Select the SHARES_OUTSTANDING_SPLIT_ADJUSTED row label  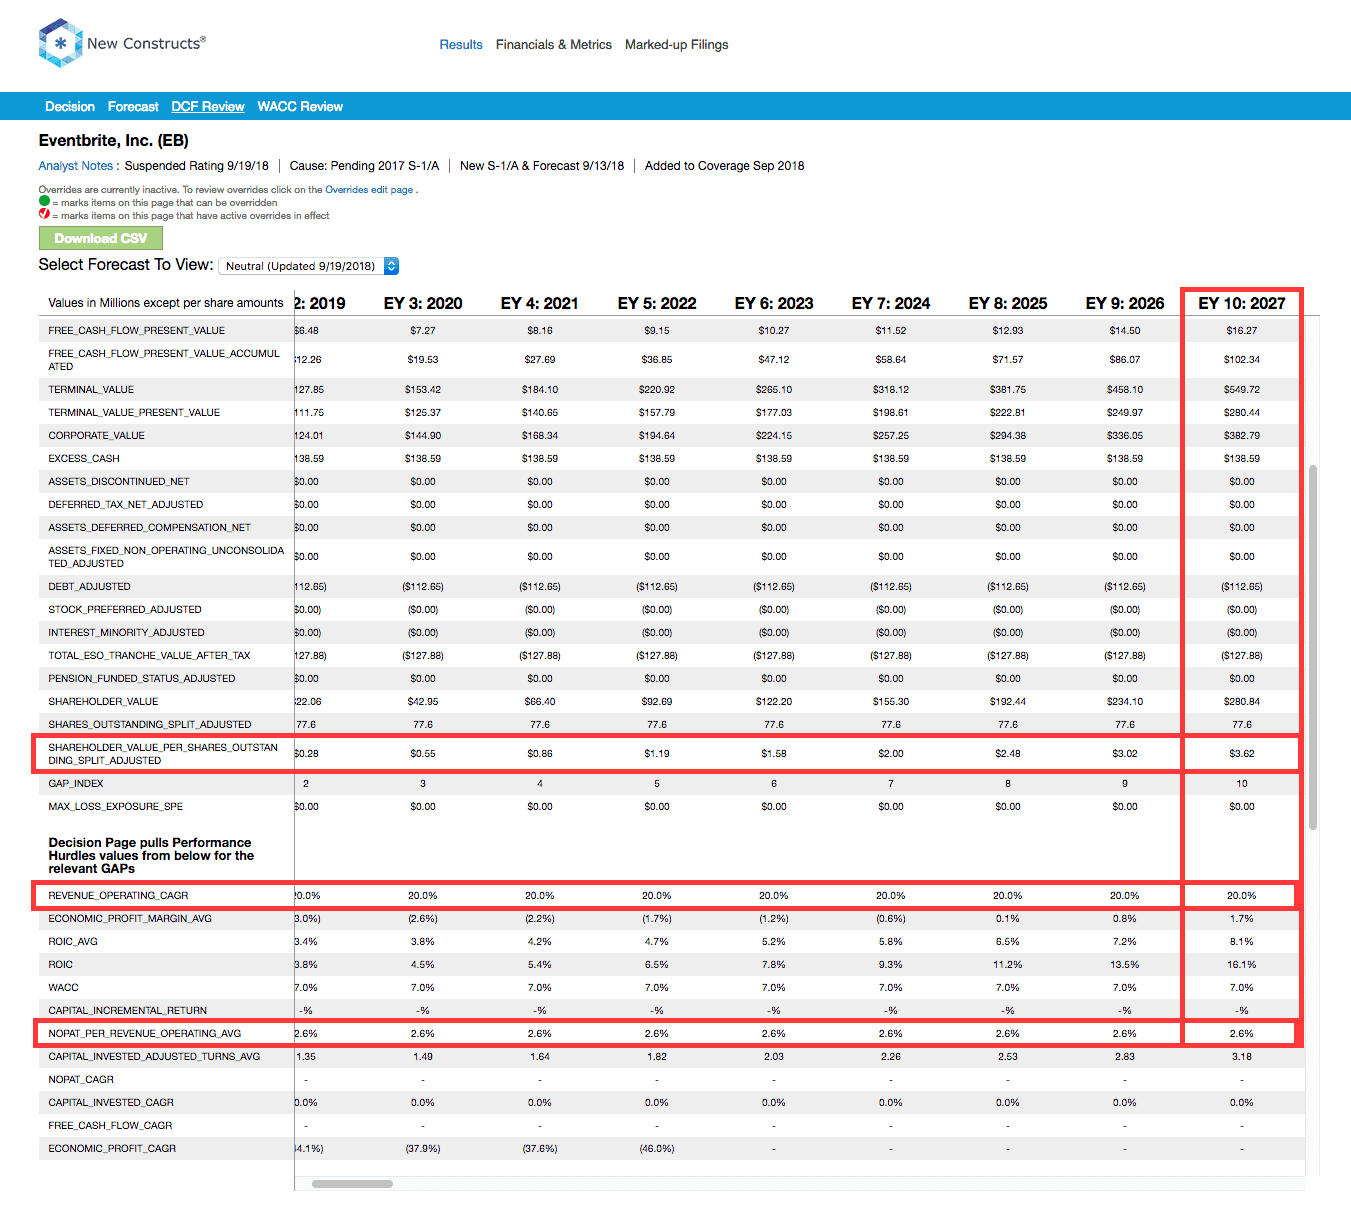(150, 725)
